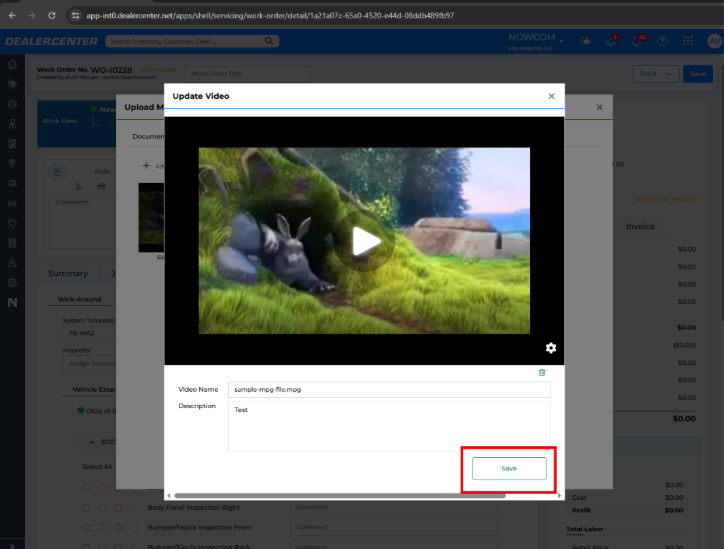The width and height of the screenshot is (724, 549).
Task: Click the Add plus button in Upload Media
Action: [153, 166]
